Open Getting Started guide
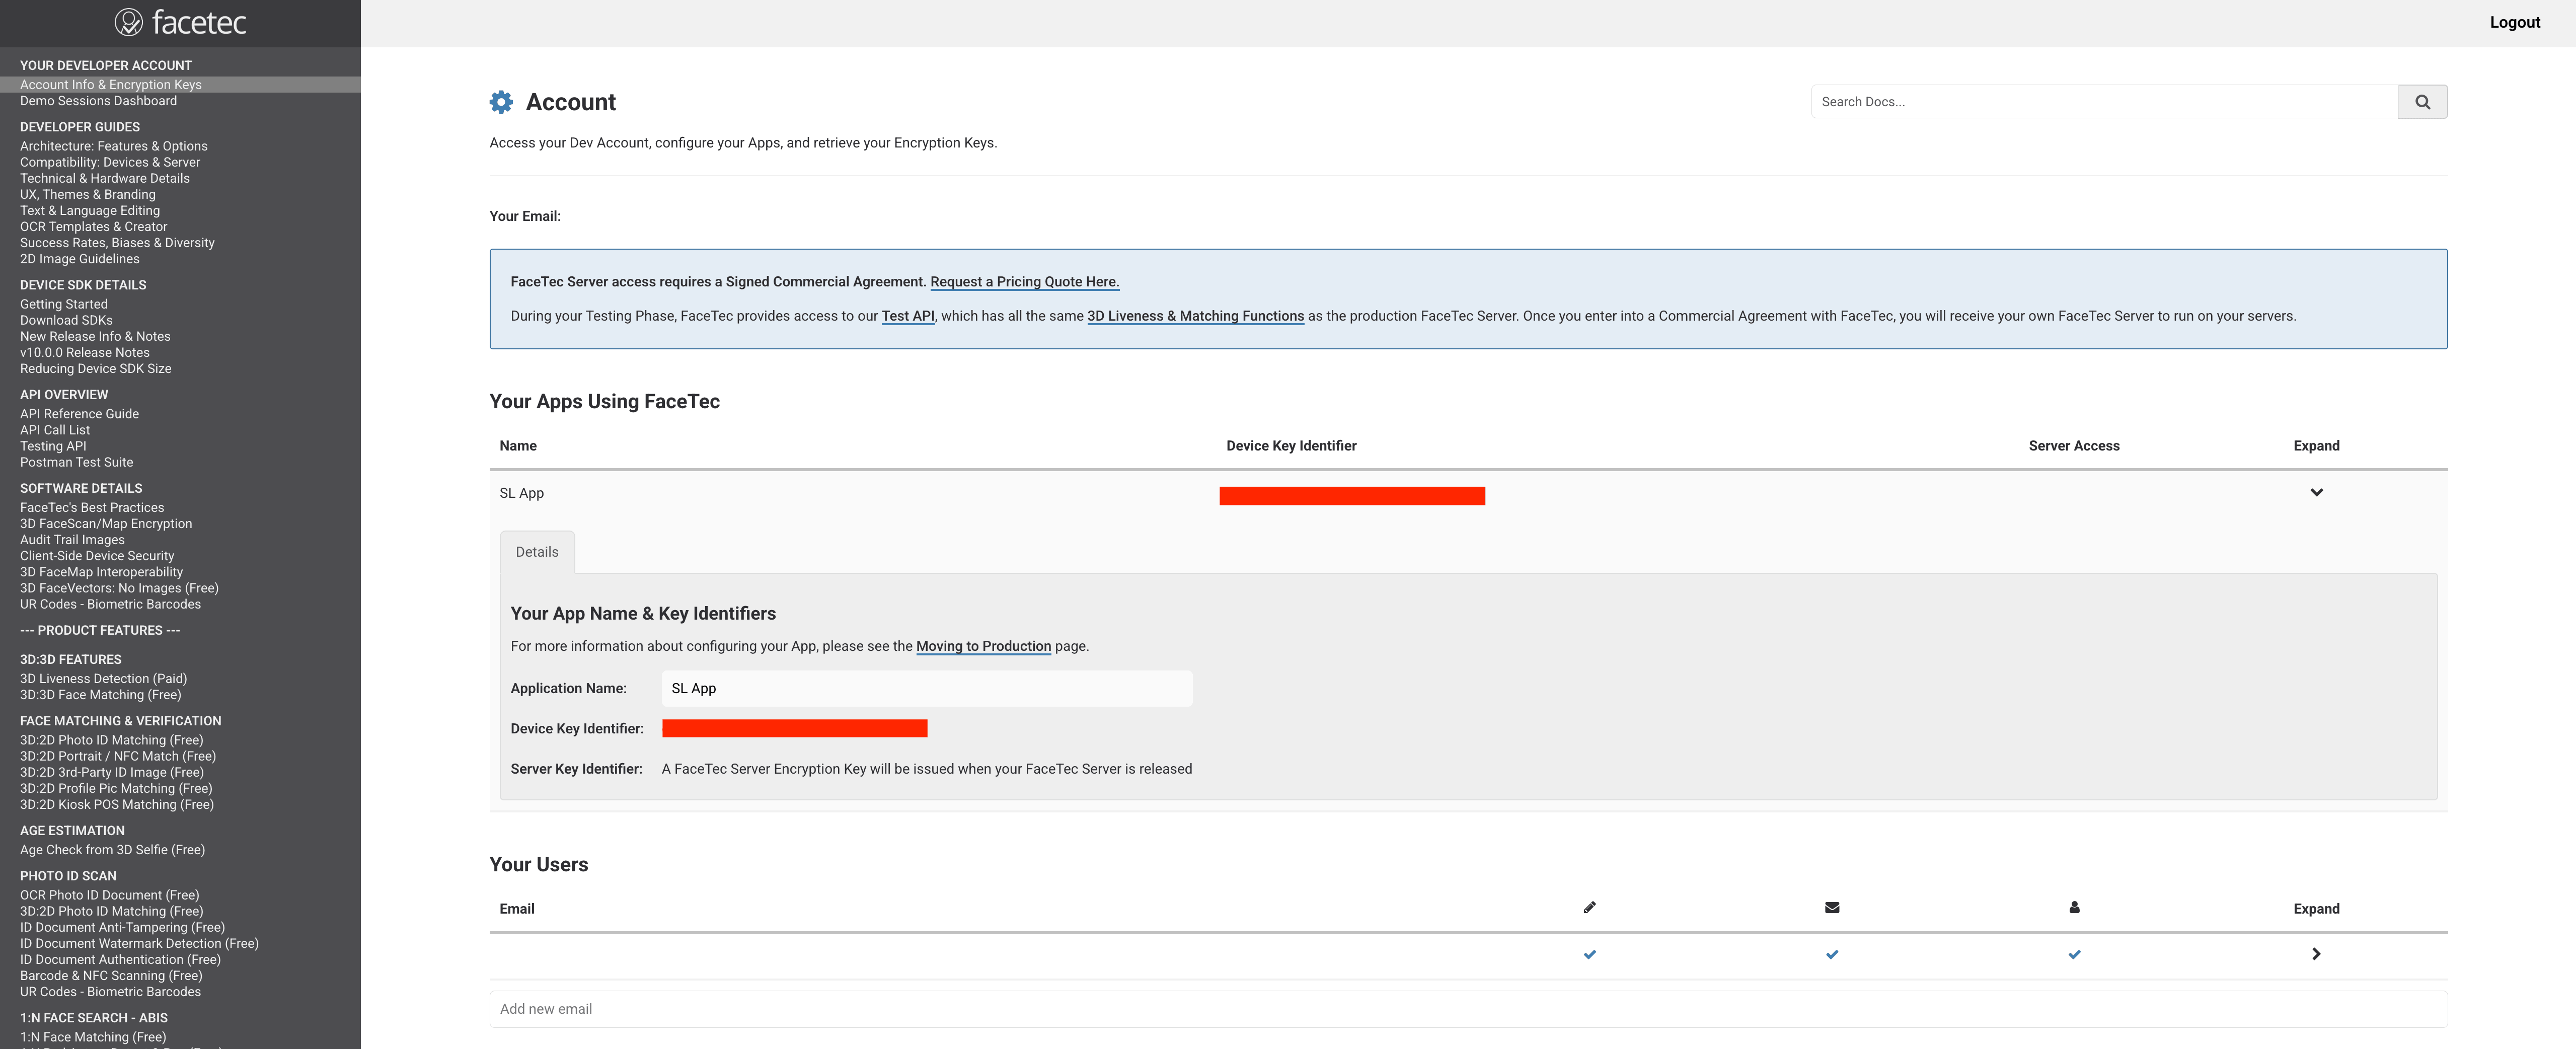This screenshot has height=1049, width=2576. 64,304
